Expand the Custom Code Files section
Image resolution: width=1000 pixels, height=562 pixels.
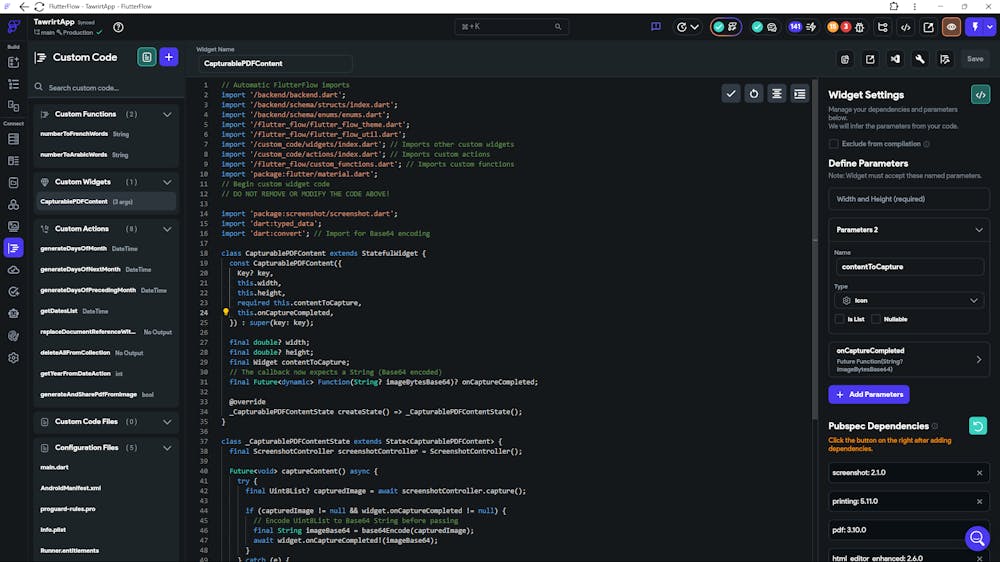(x=167, y=422)
